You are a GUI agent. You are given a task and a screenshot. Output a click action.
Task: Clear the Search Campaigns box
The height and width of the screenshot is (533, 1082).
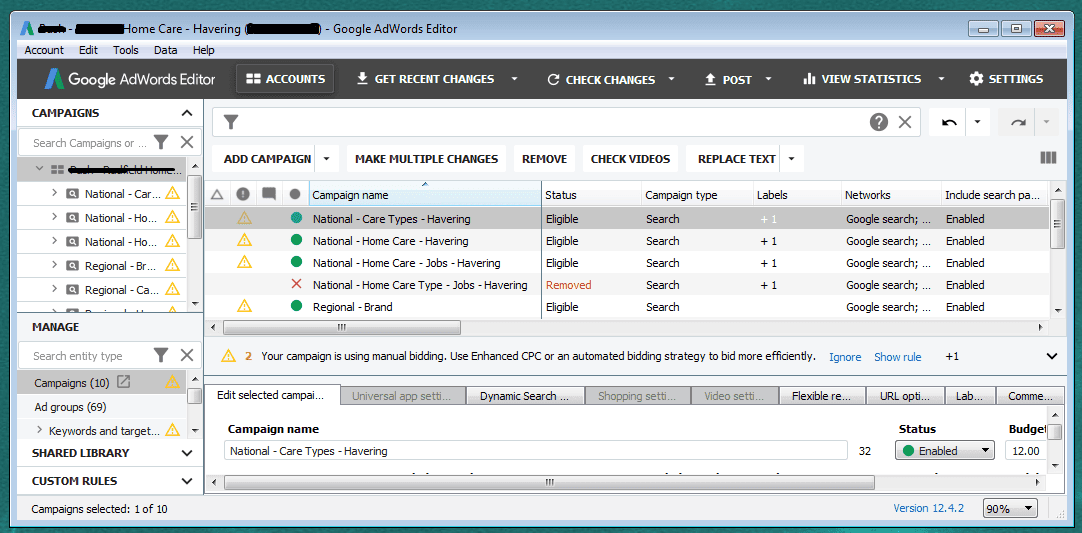tap(186, 142)
